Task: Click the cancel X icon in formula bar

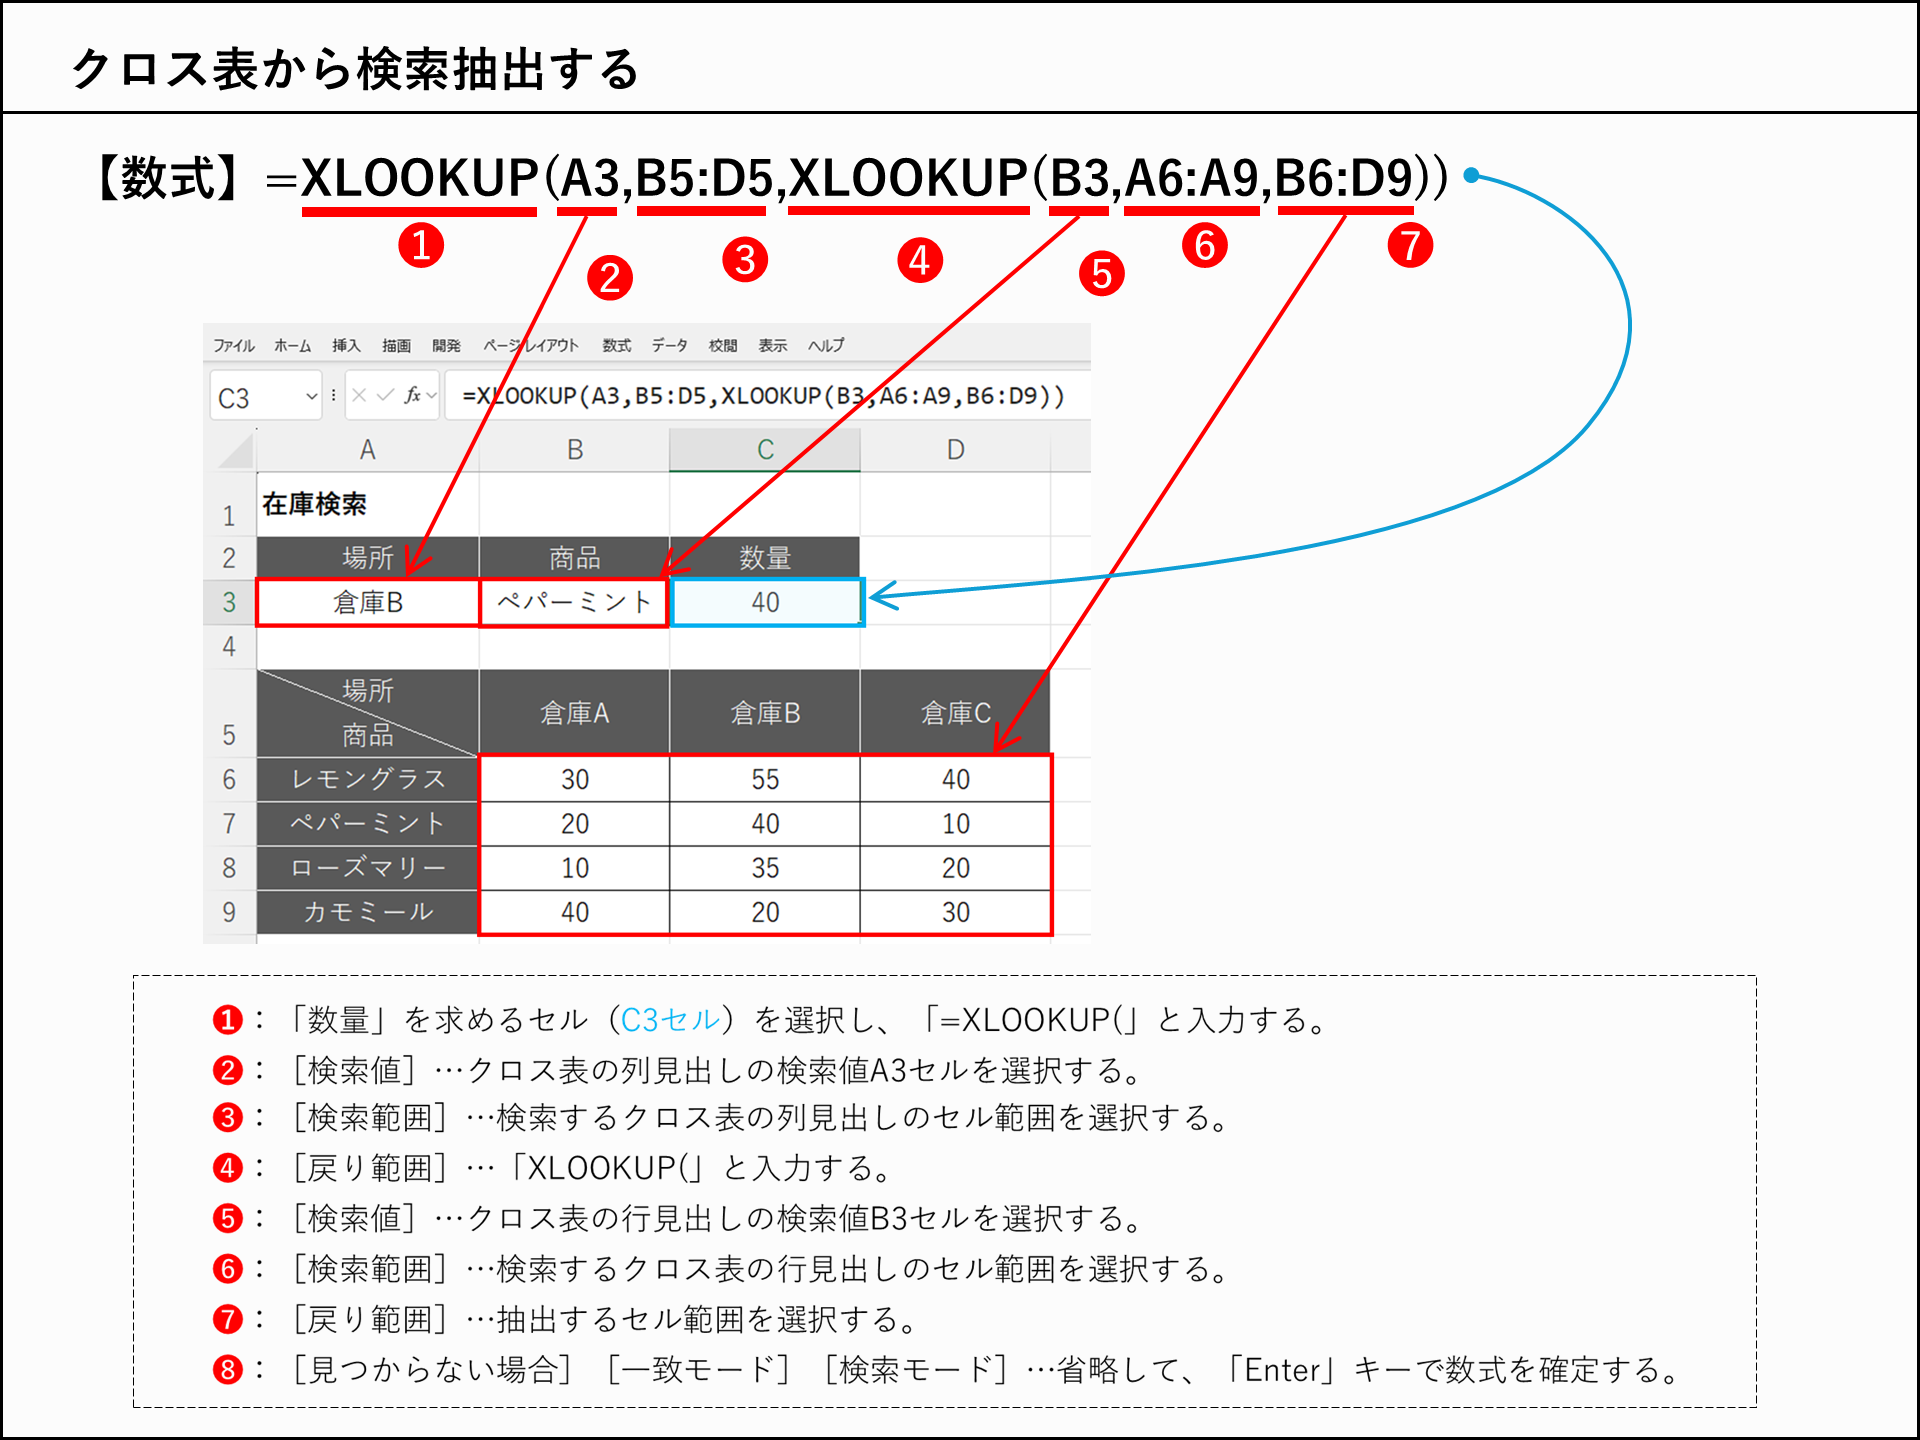Action: pos(360,394)
